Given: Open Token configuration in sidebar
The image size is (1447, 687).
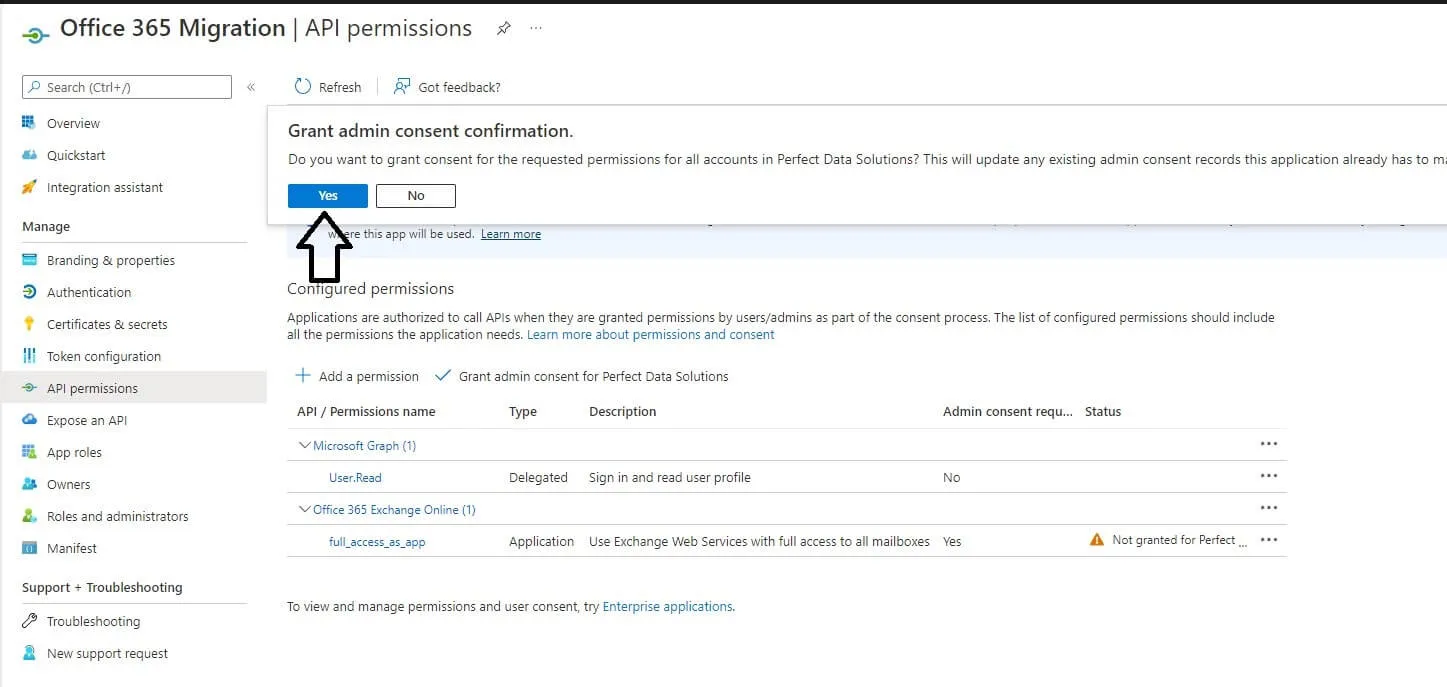Looking at the screenshot, I should pos(104,356).
